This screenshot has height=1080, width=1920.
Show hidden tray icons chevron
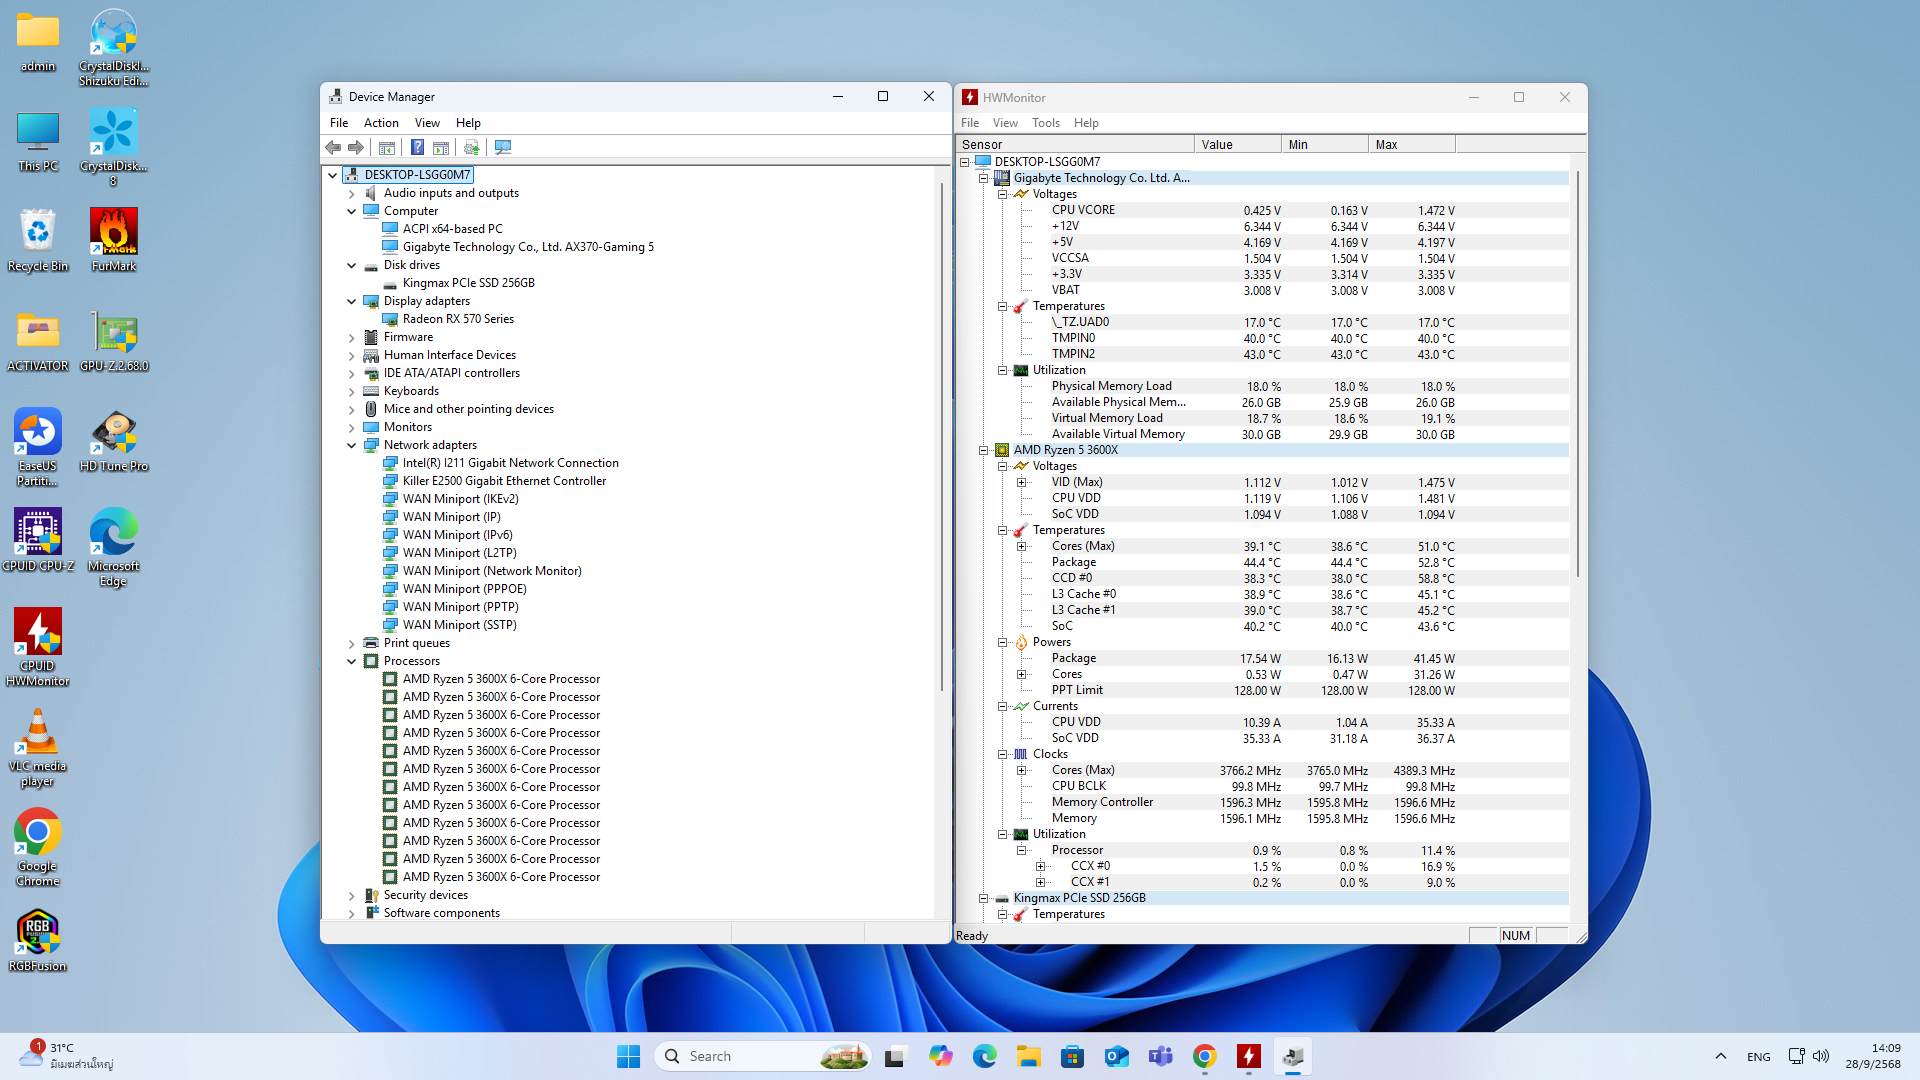(x=1720, y=1056)
